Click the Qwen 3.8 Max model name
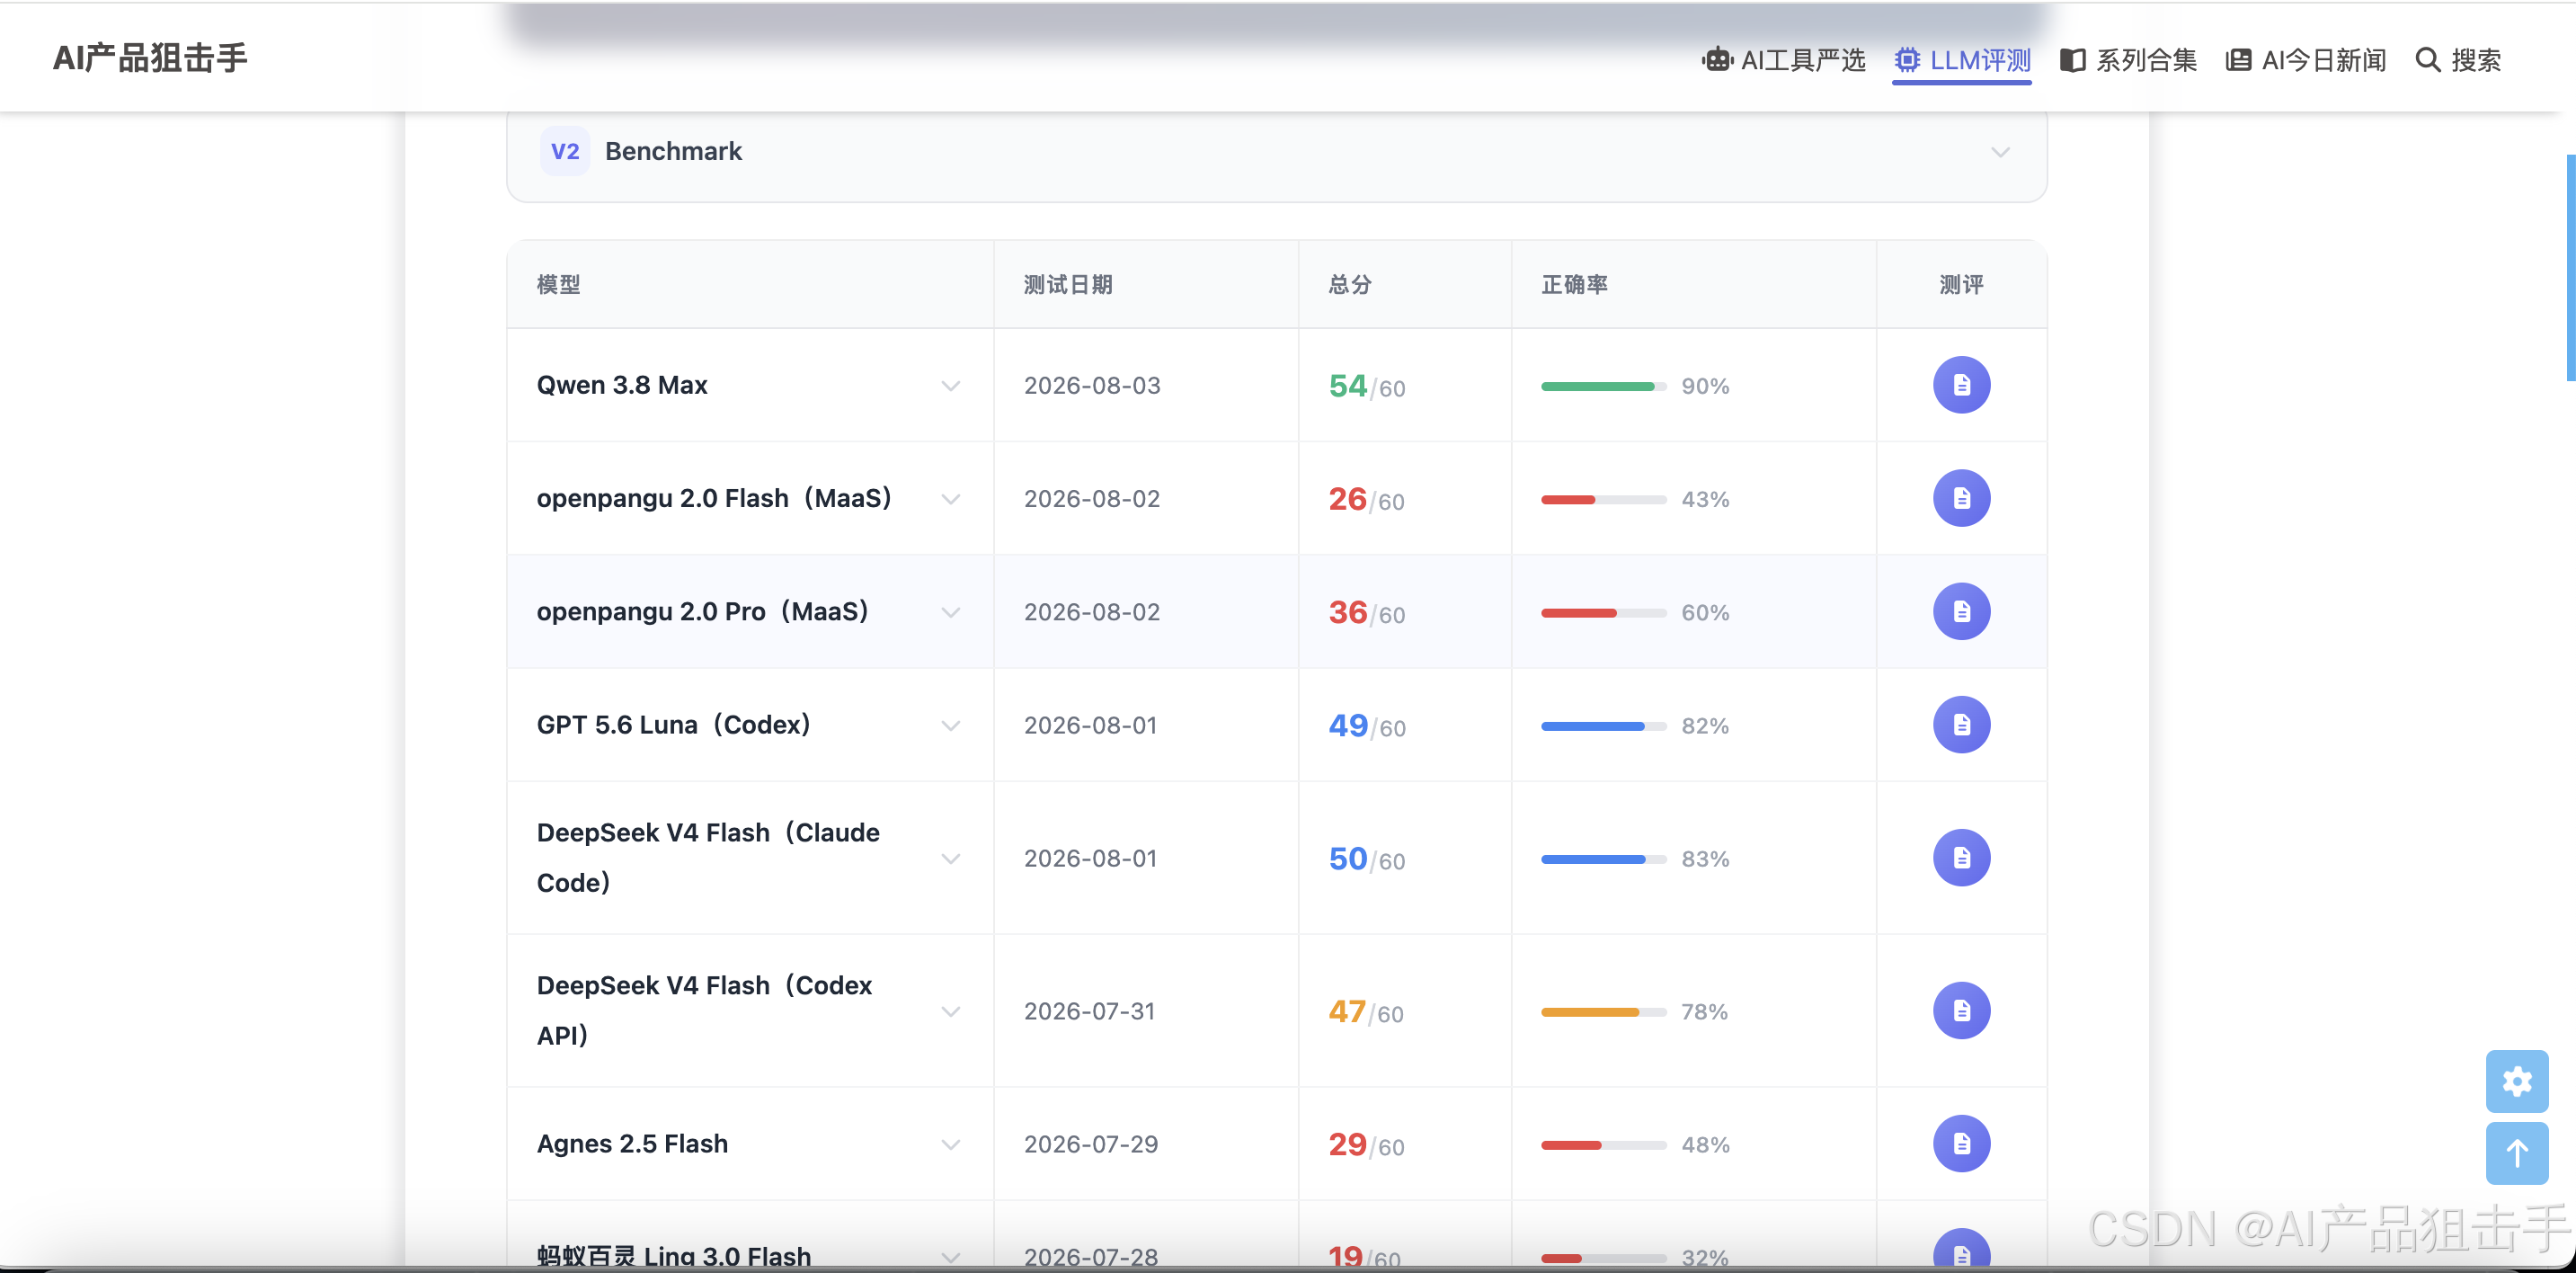This screenshot has width=2576, height=1273. (622, 385)
